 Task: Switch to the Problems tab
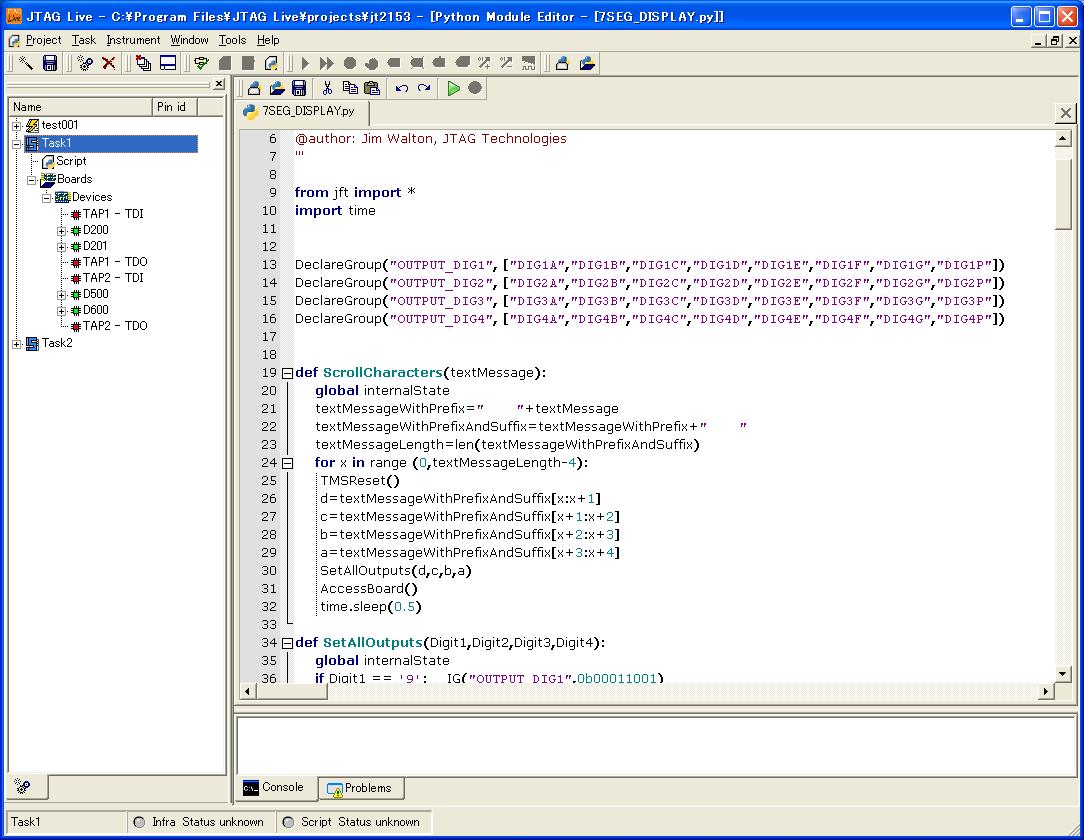[x=360, y=788]
